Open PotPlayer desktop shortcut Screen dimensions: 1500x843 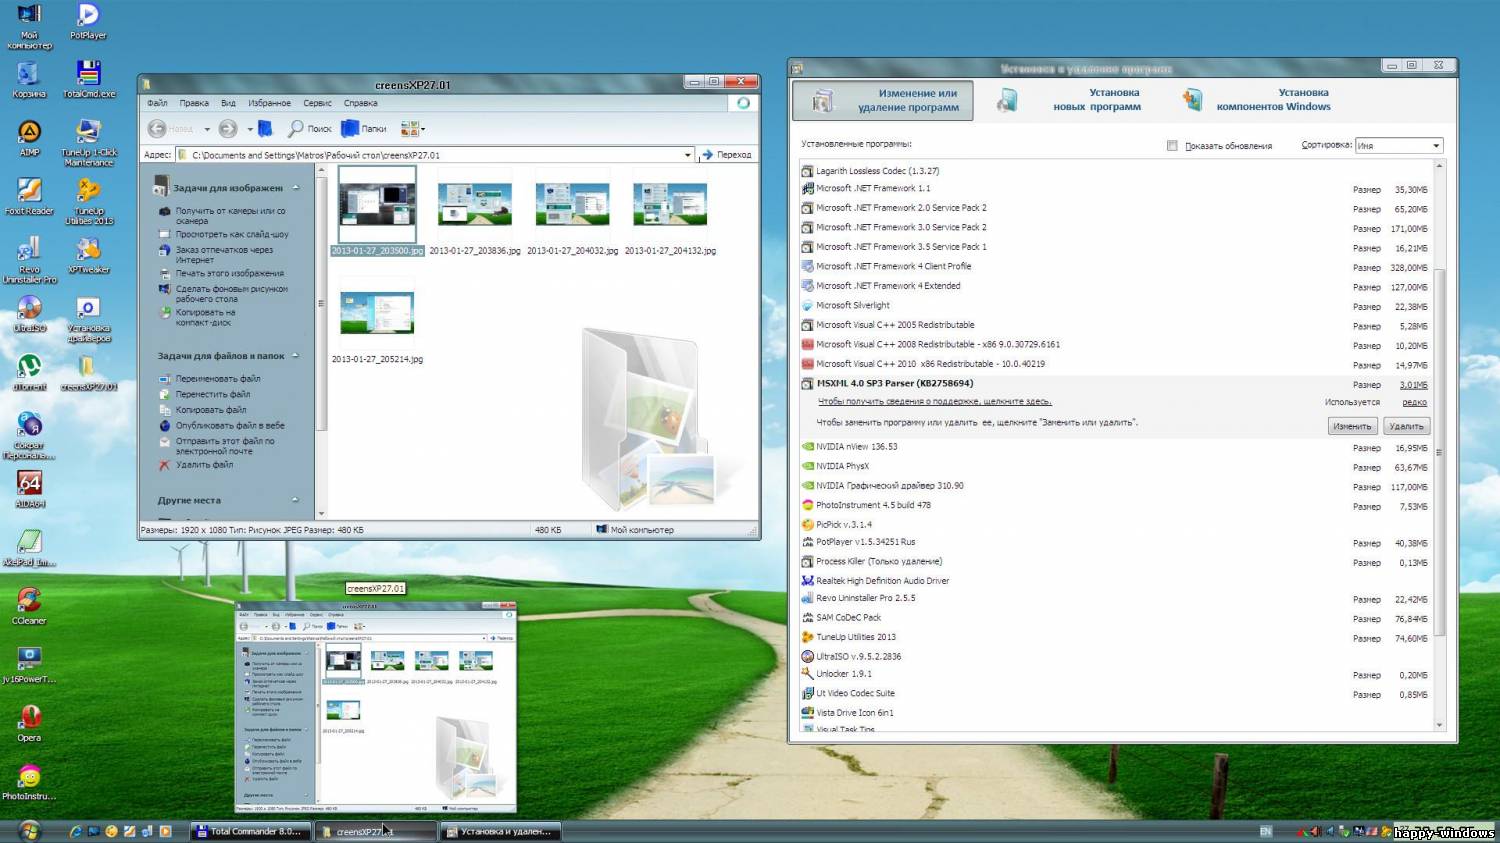click(88, 16)
